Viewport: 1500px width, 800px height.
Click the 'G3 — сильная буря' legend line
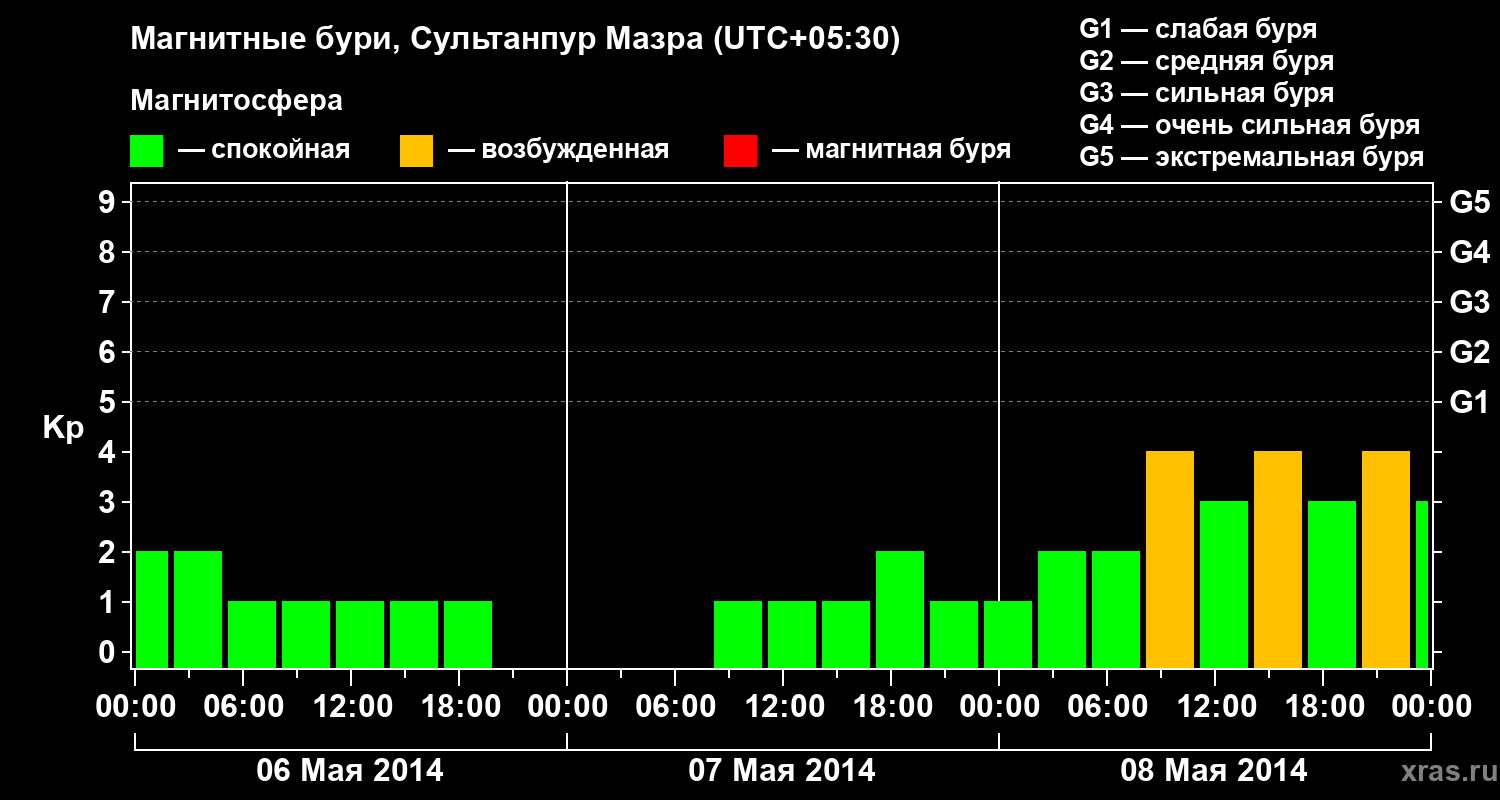click(x=1206, y=93)
